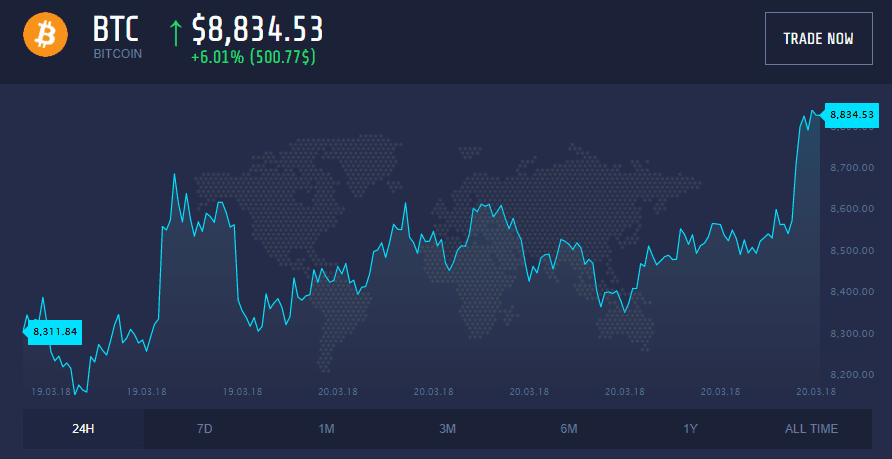Open the 1Y time range tab
The height and width of the screenshot is (459, 892).
click(690, 429)
